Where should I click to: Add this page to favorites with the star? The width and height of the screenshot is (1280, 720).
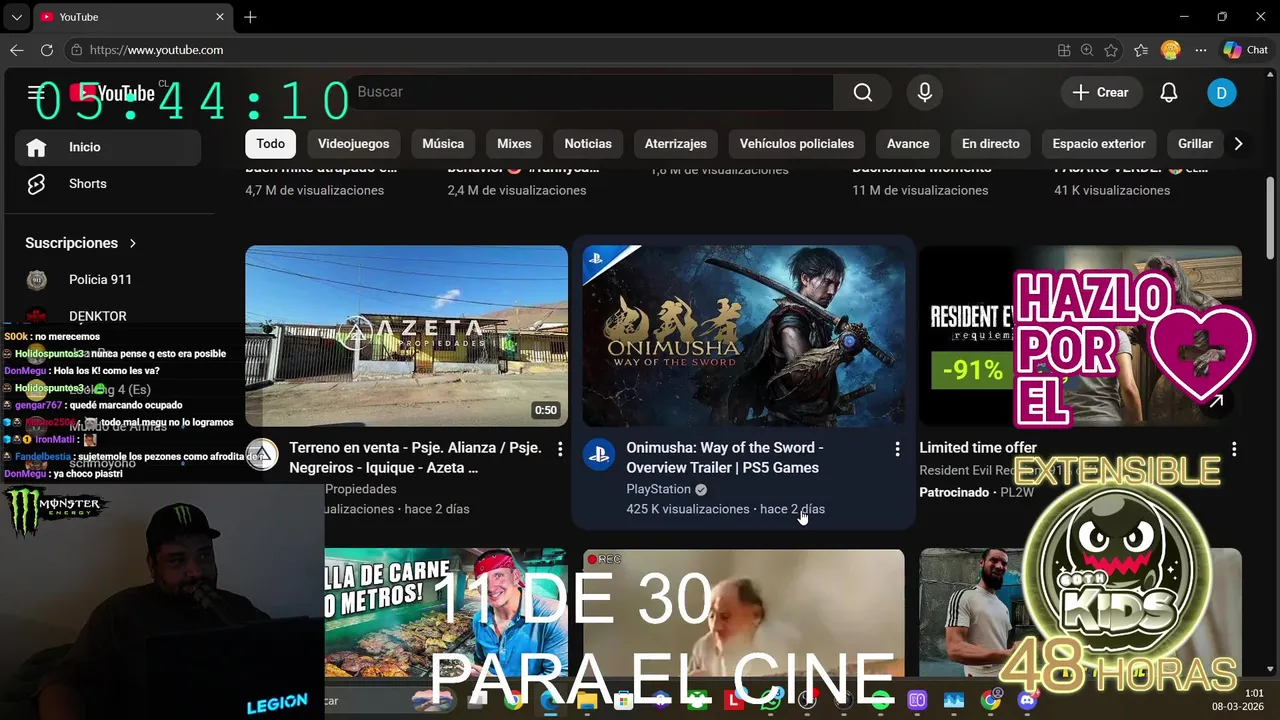pyautogui.click(x=1111, y=50)
